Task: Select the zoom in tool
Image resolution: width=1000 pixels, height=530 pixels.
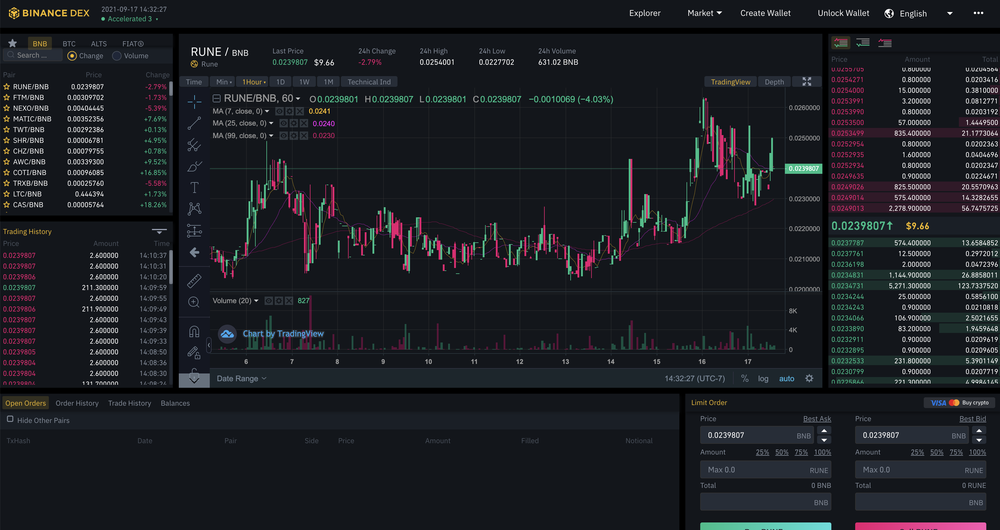Action: coord(194,302)
